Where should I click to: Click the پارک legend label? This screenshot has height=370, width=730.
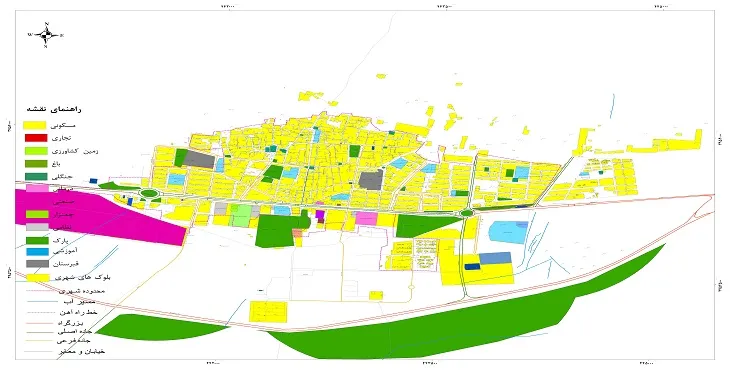pos(62,241)
